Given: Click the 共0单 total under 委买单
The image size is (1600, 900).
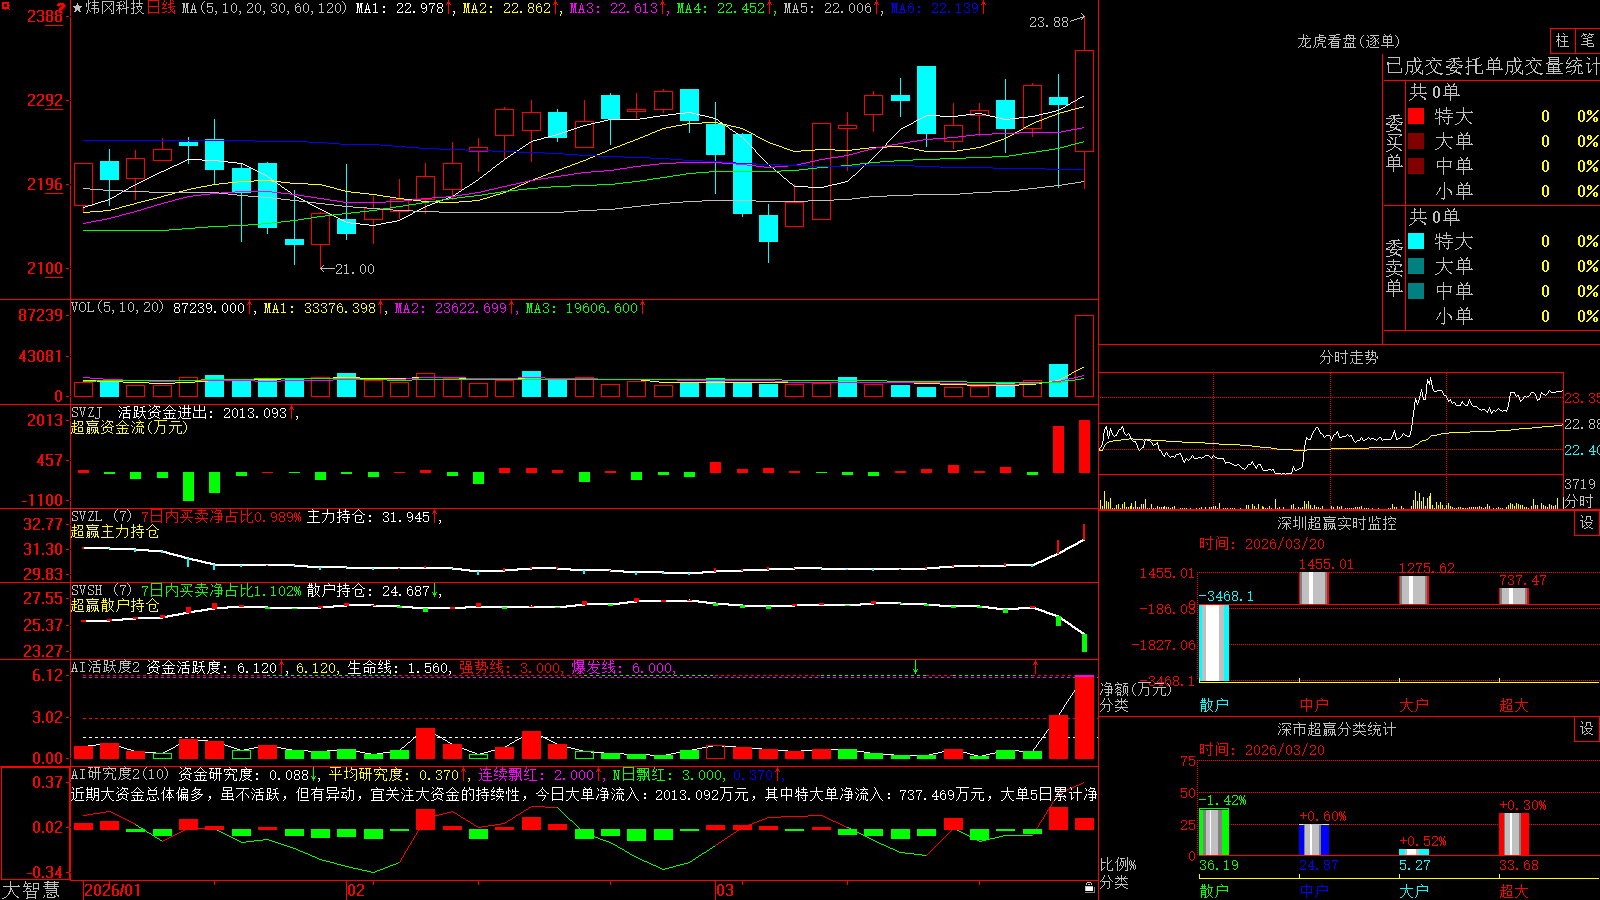Looking at the screenshot, I should (1434, 91).
